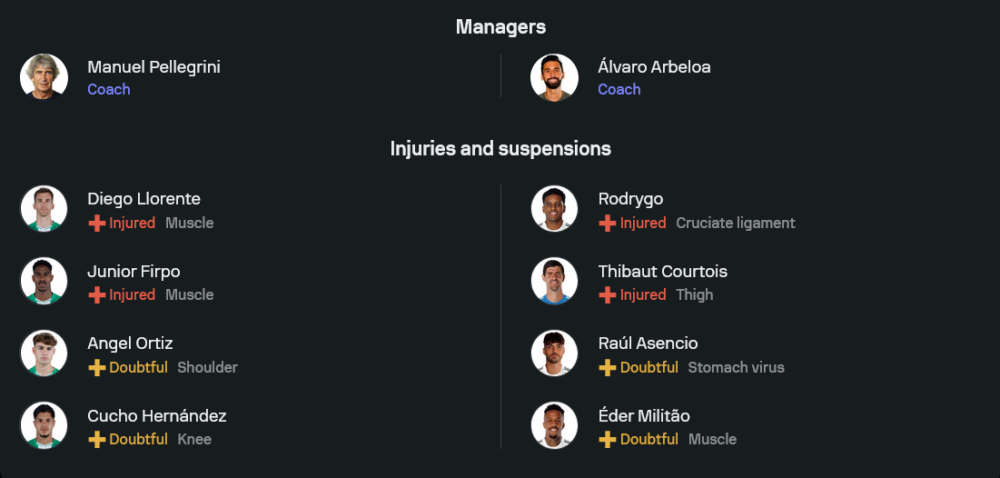Click yellow doubtful cross icon for Raúl Asencio
Image resolution: width=1000 pixels, height=478 pixels.
(607, 367)
